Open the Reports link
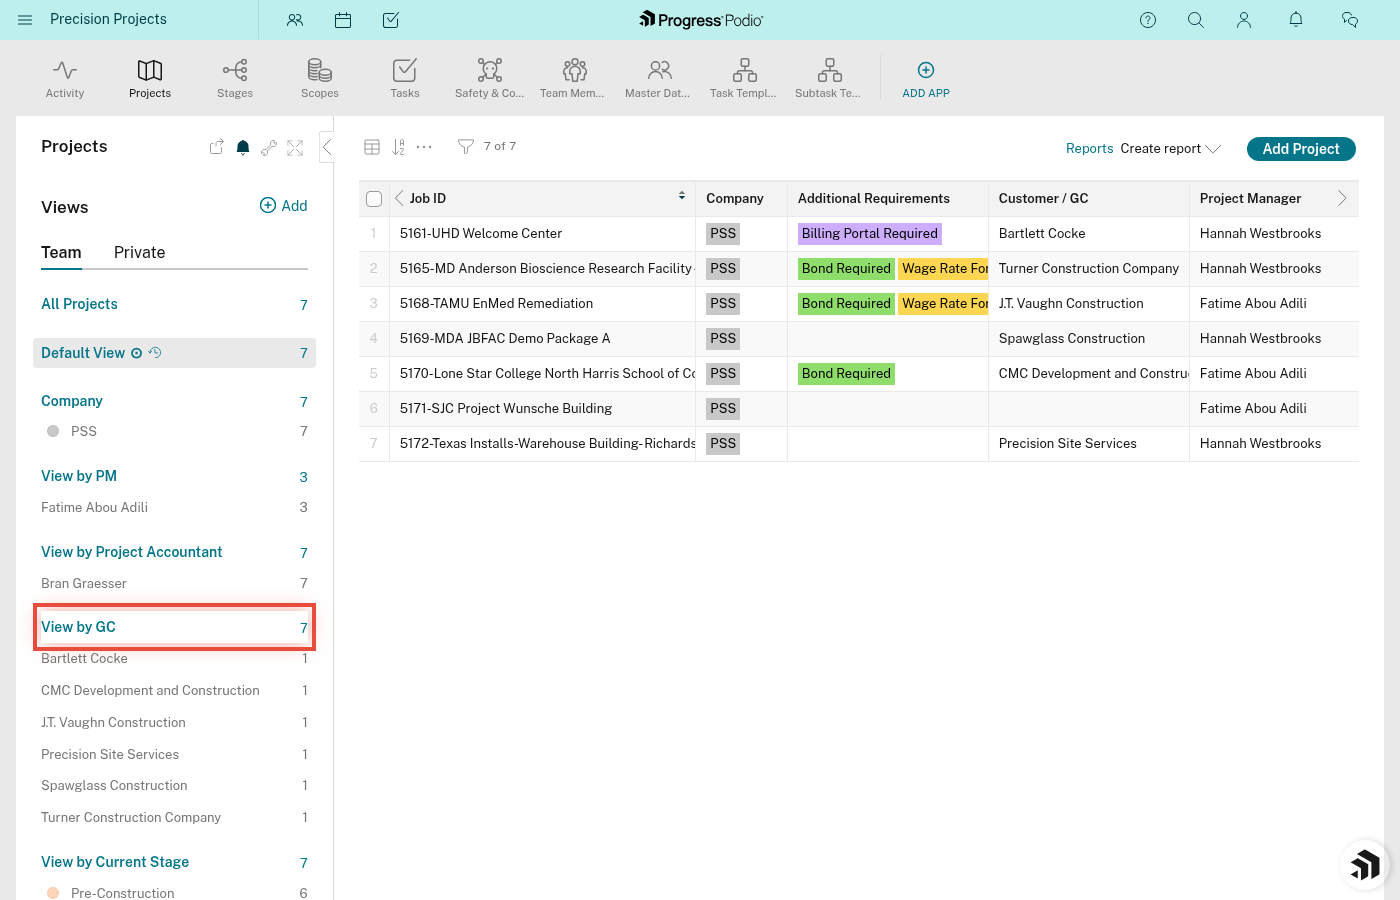This screenshot has width=1400, height=900. click(x=1089, y=148)
